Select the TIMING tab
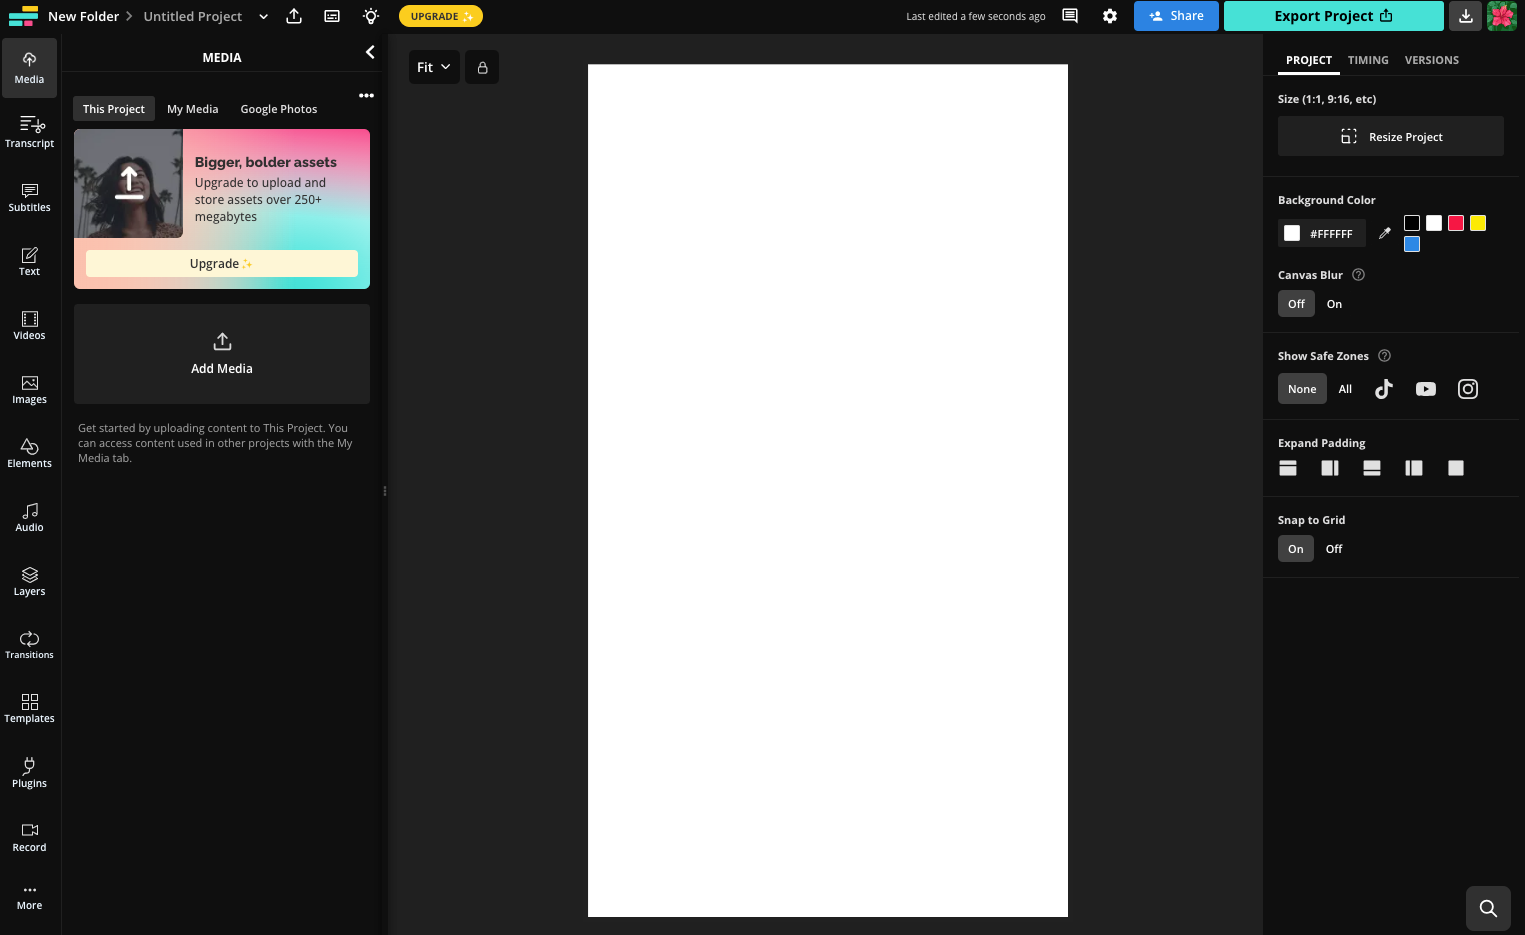Viewport: 1525px width, 935px height. (x=1368, y=60)
